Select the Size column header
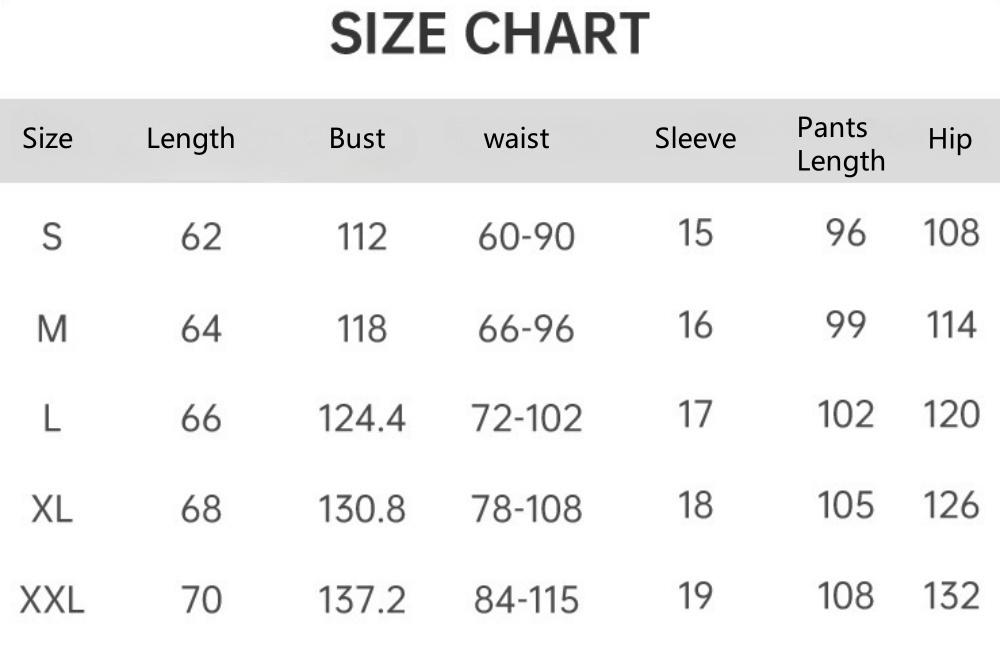This screenshot has height=664, width=1000. coord(48,138)
